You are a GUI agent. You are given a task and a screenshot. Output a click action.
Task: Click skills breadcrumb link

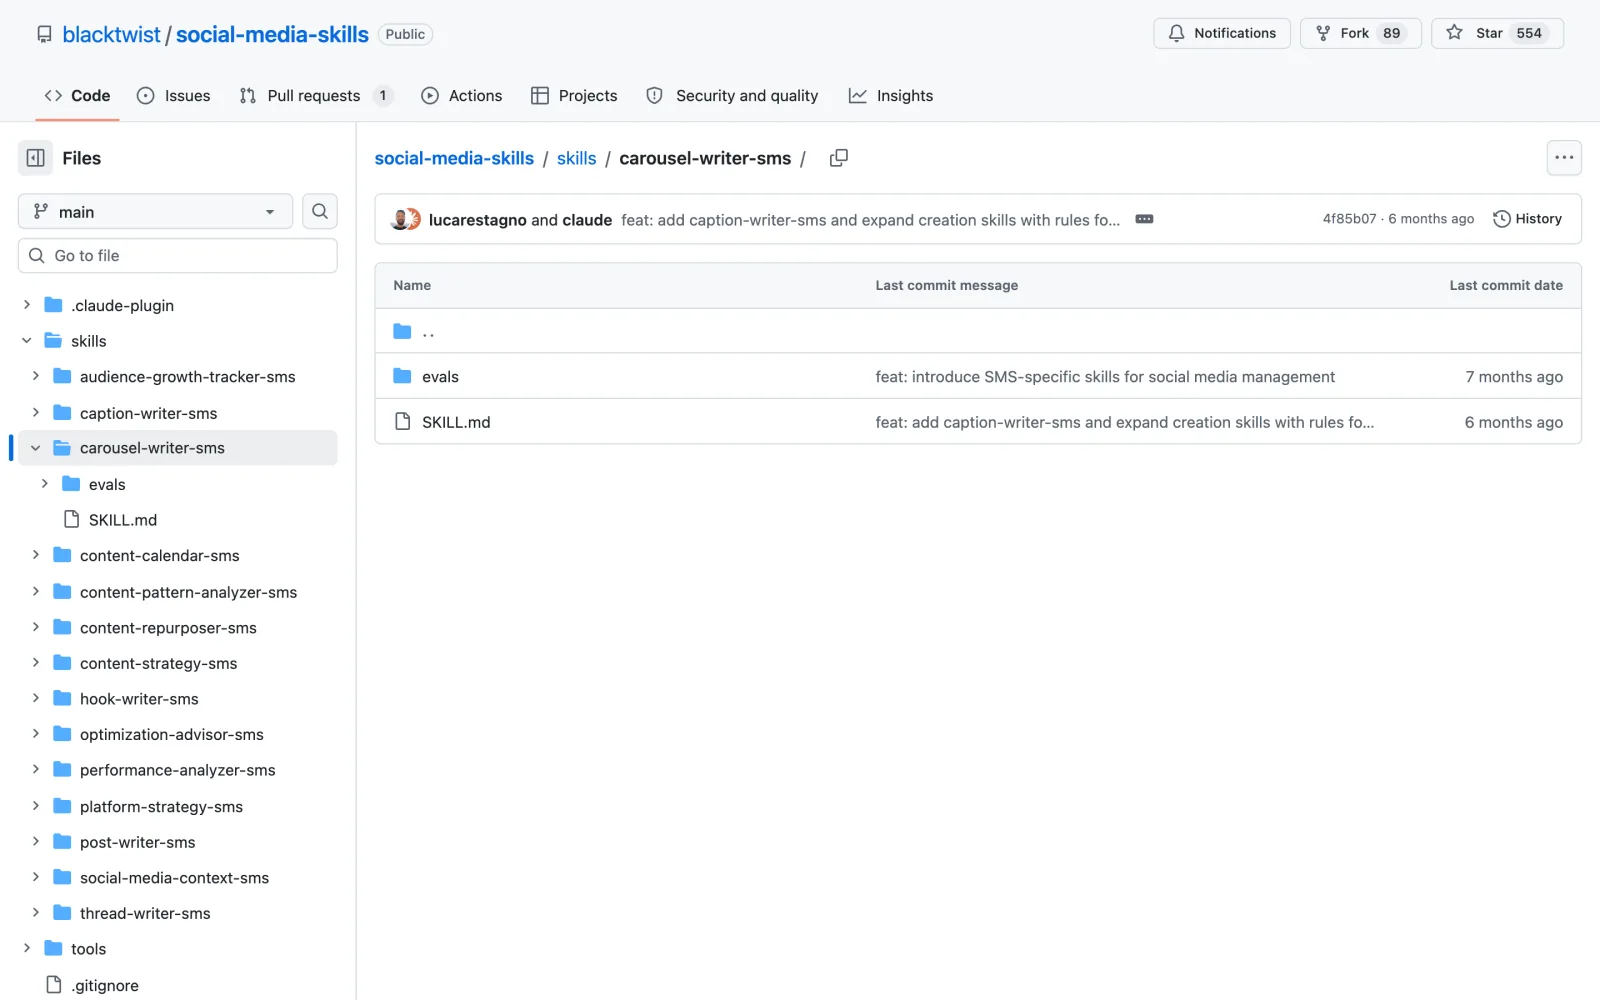[x=577, y=158]
